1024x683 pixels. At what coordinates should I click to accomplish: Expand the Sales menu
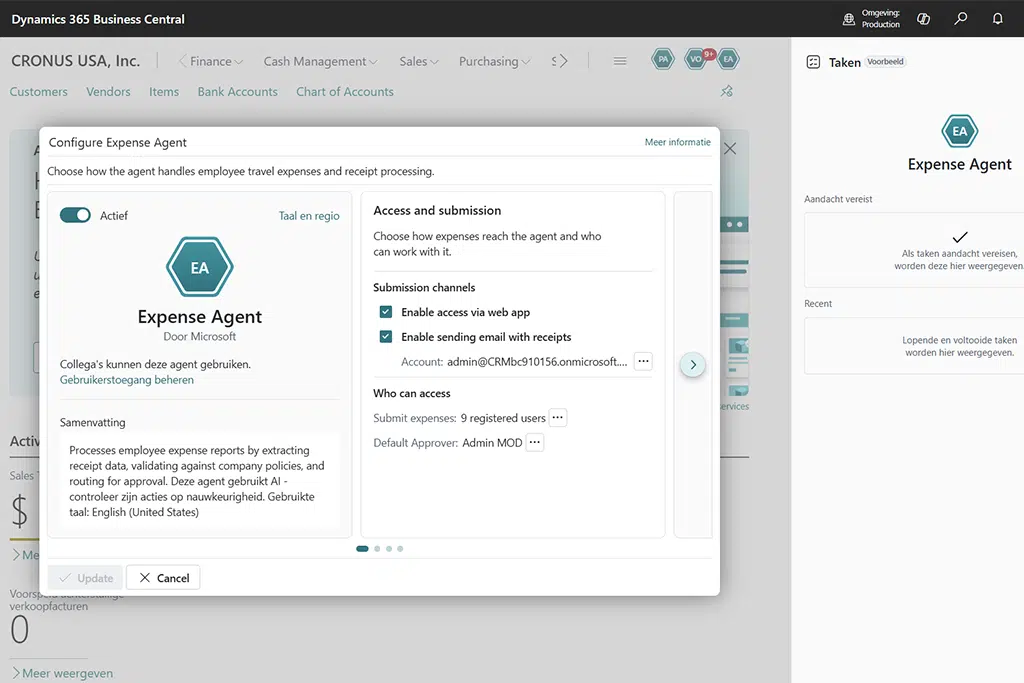coord(419,61)
